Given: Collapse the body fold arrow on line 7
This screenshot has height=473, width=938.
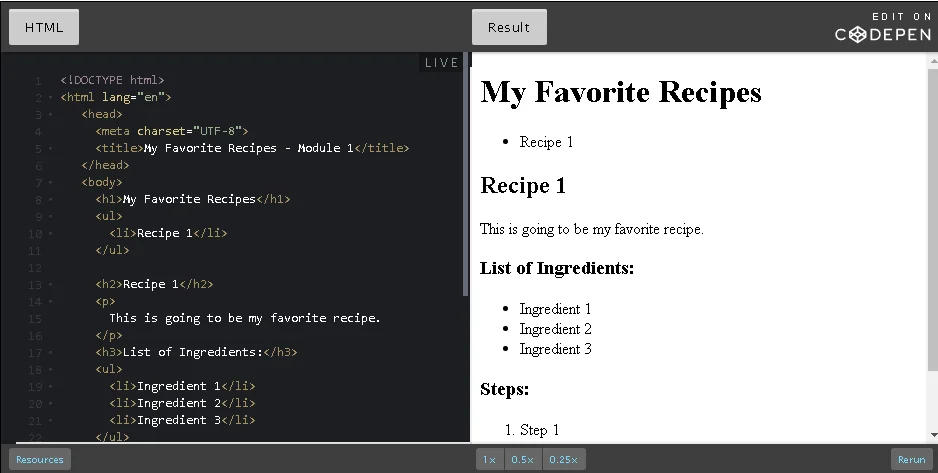Looking at the screenshot, I should pyautogui.click(x=51, y=182).
